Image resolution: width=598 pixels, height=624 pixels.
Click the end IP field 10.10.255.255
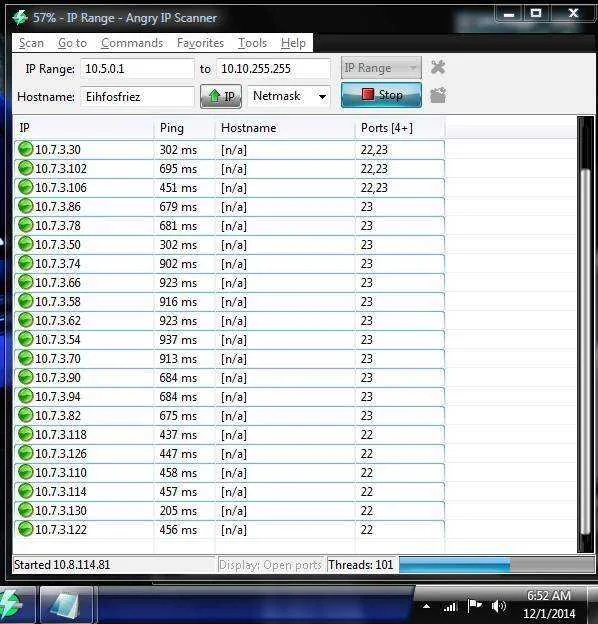pyautogui.click(x=273, y=69)
